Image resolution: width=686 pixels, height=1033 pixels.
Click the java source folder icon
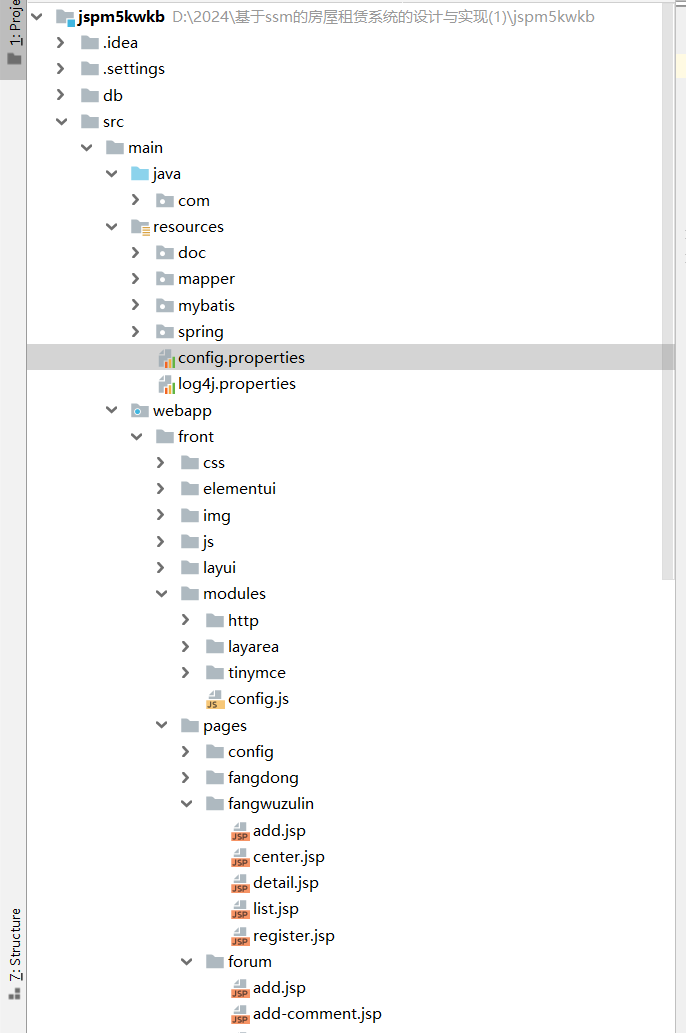[x=140, y=174]
